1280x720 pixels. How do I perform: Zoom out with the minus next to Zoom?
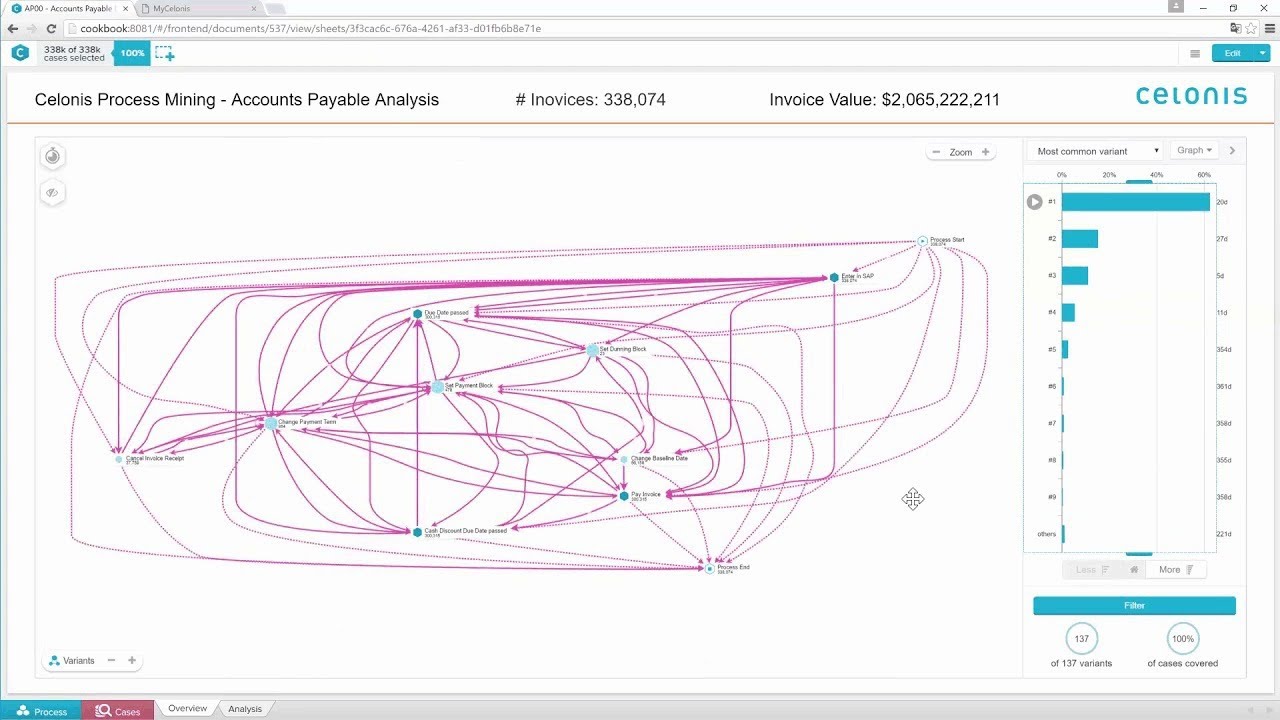(x=936, y=152)
